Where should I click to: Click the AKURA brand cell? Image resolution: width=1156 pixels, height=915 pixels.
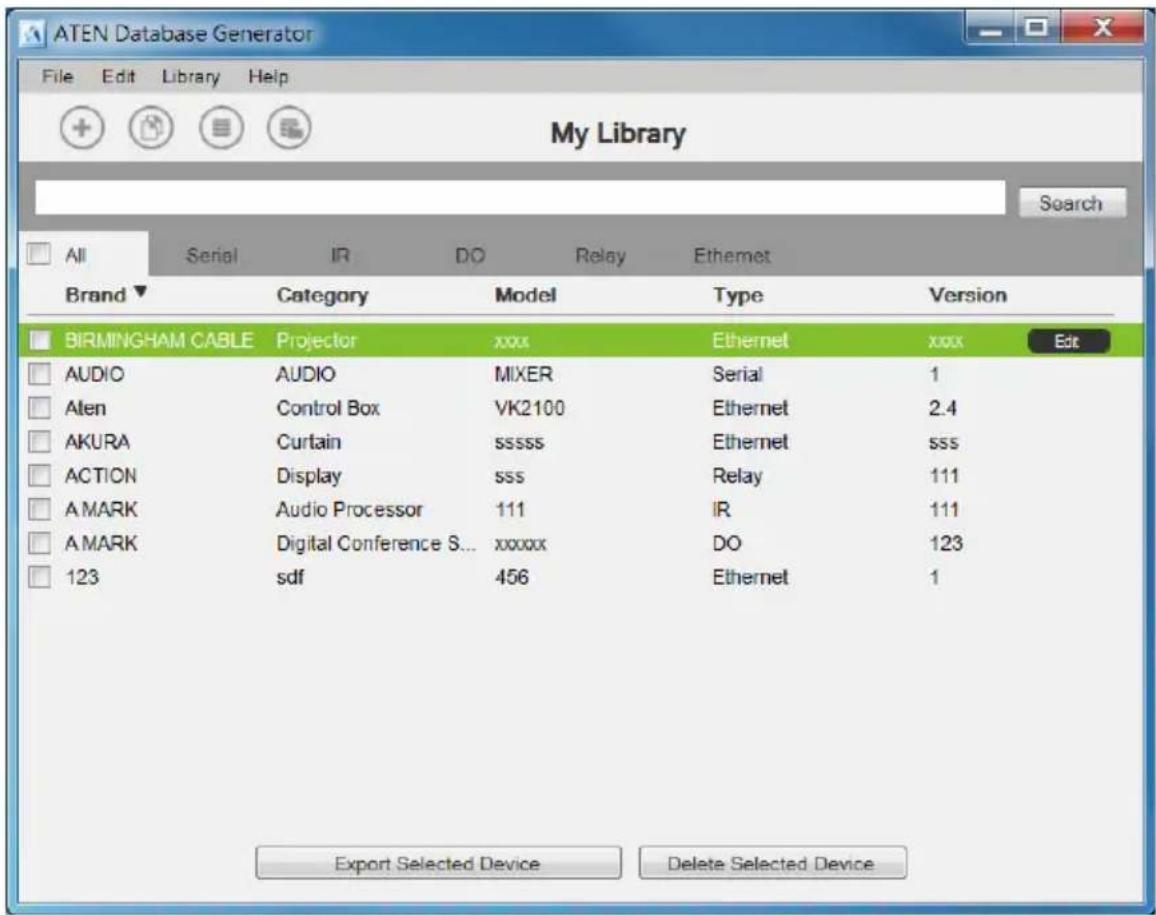point(97,442)
